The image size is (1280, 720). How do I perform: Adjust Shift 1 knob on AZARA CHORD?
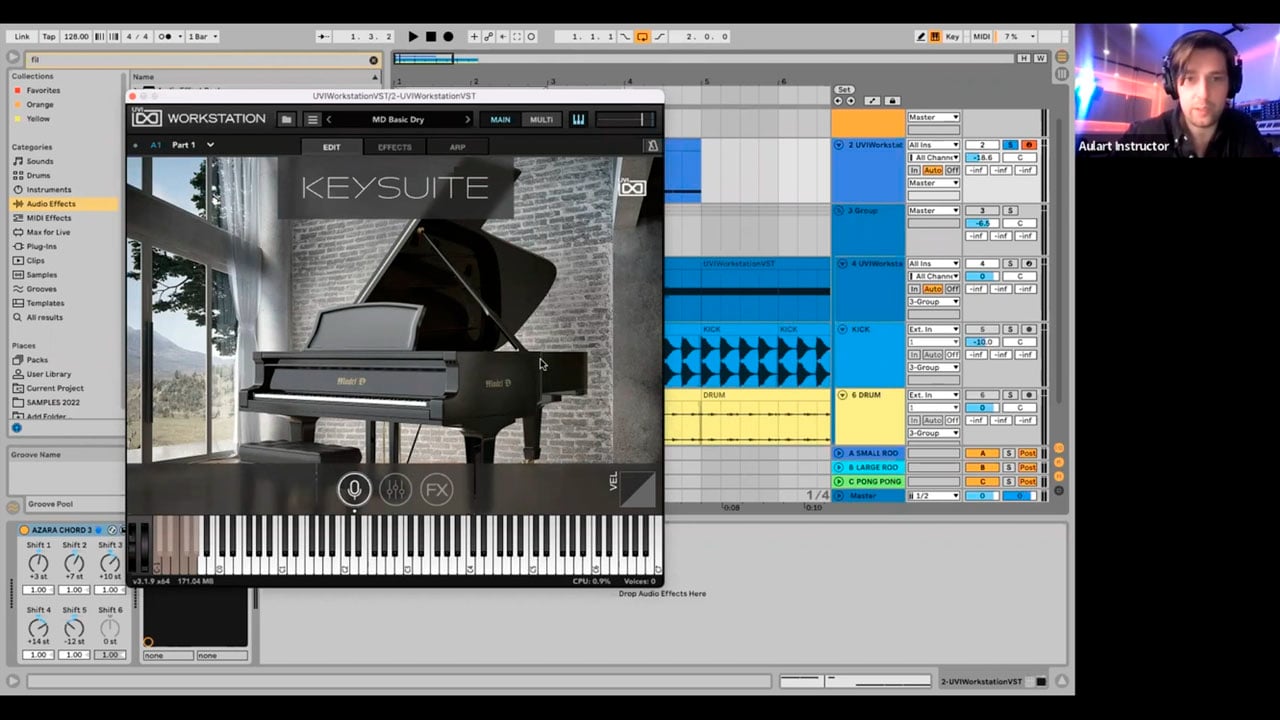(x=38, y=563)
